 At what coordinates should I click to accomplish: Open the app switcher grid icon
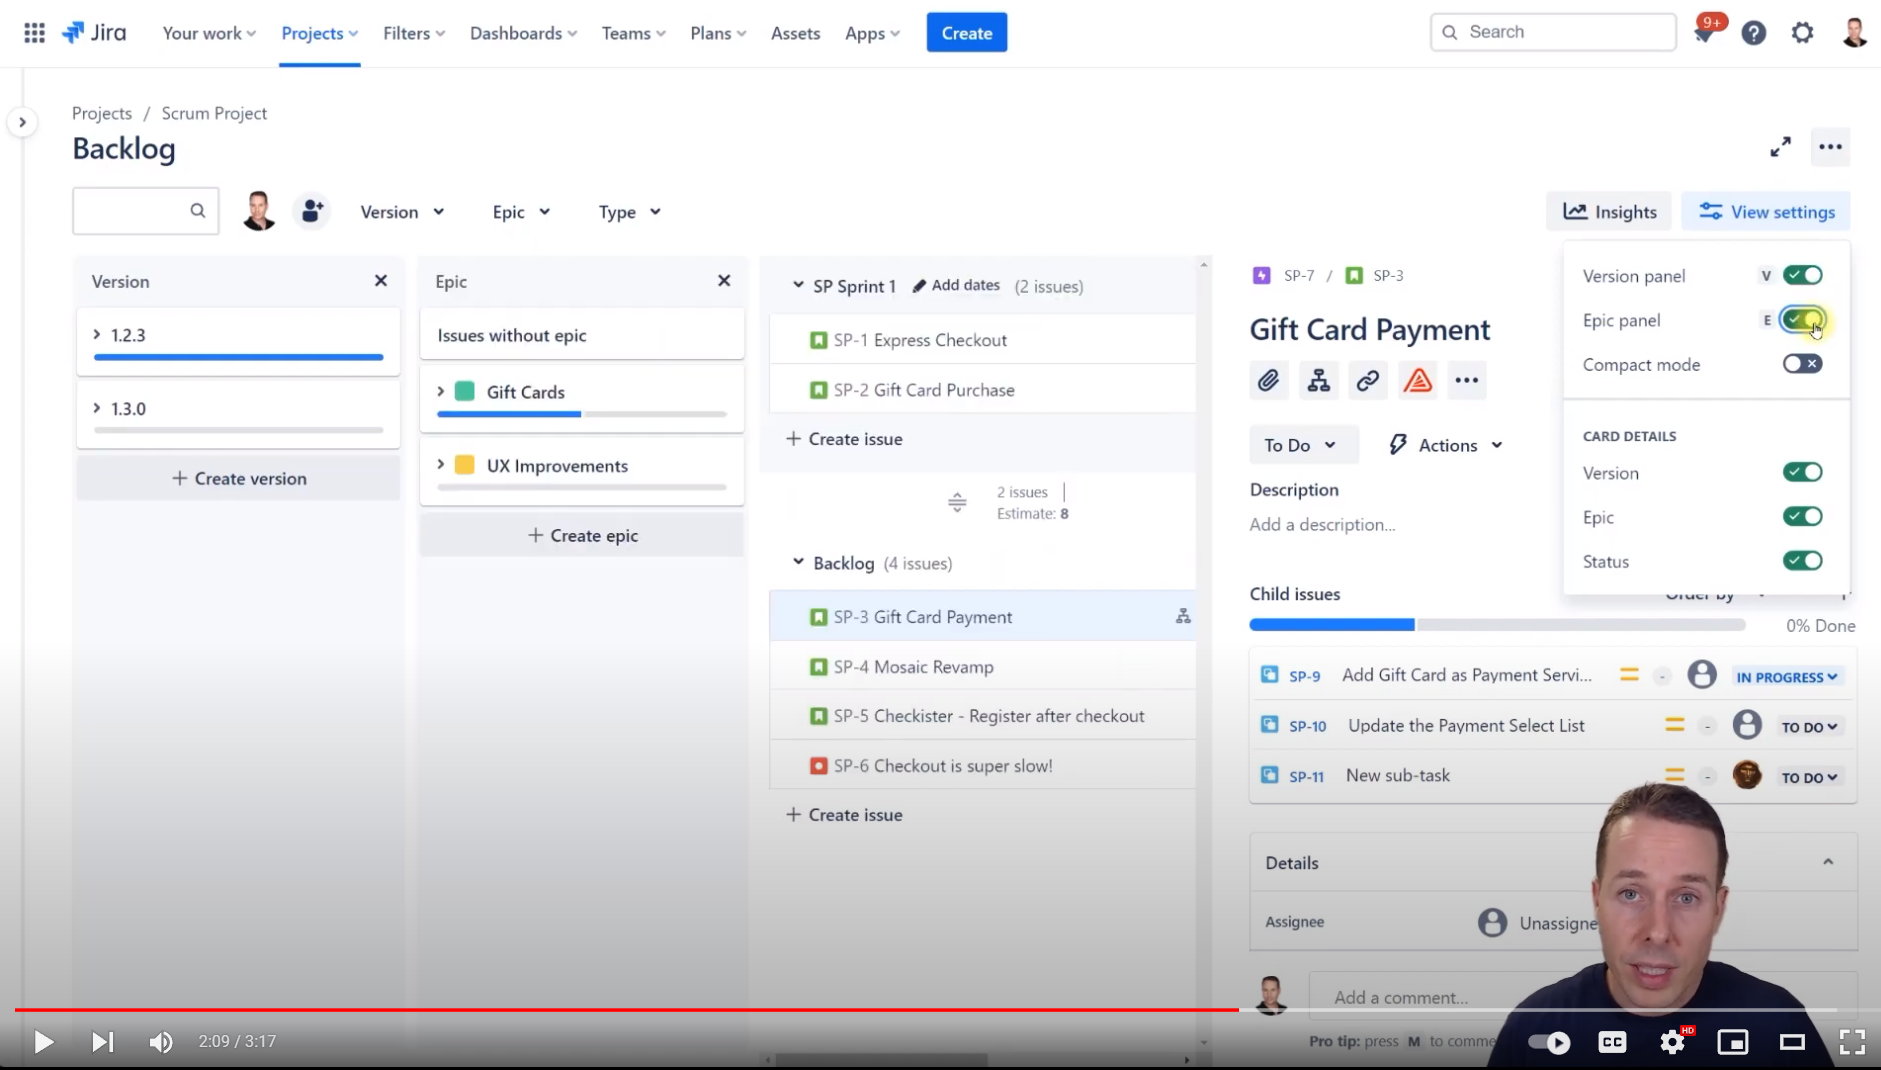click(34, 33)
